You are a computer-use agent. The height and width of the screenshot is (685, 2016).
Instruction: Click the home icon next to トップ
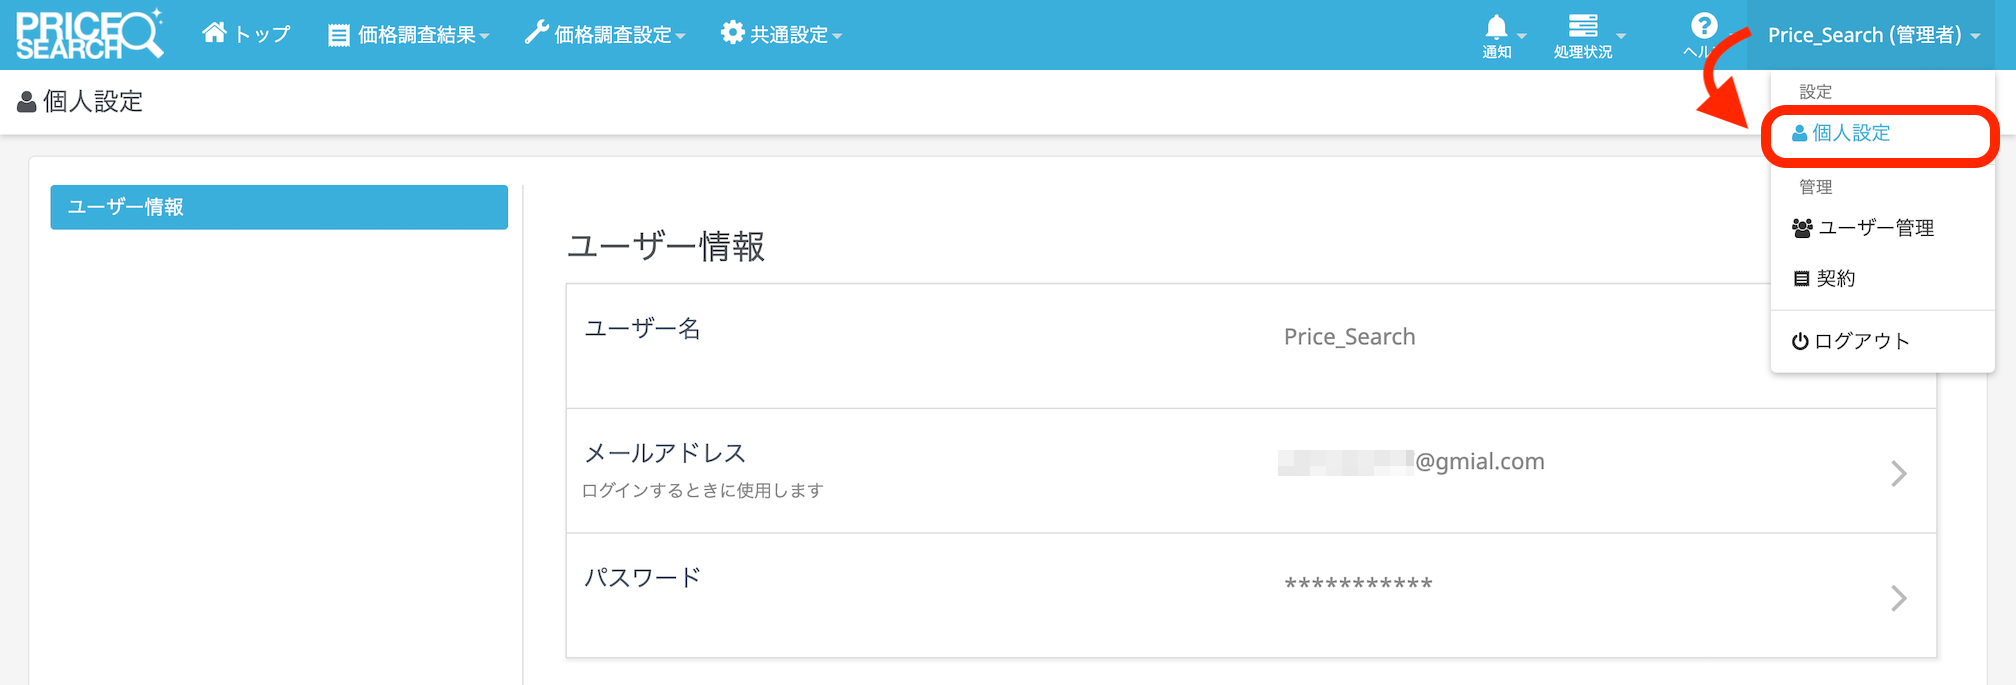(x=214, y=33)
